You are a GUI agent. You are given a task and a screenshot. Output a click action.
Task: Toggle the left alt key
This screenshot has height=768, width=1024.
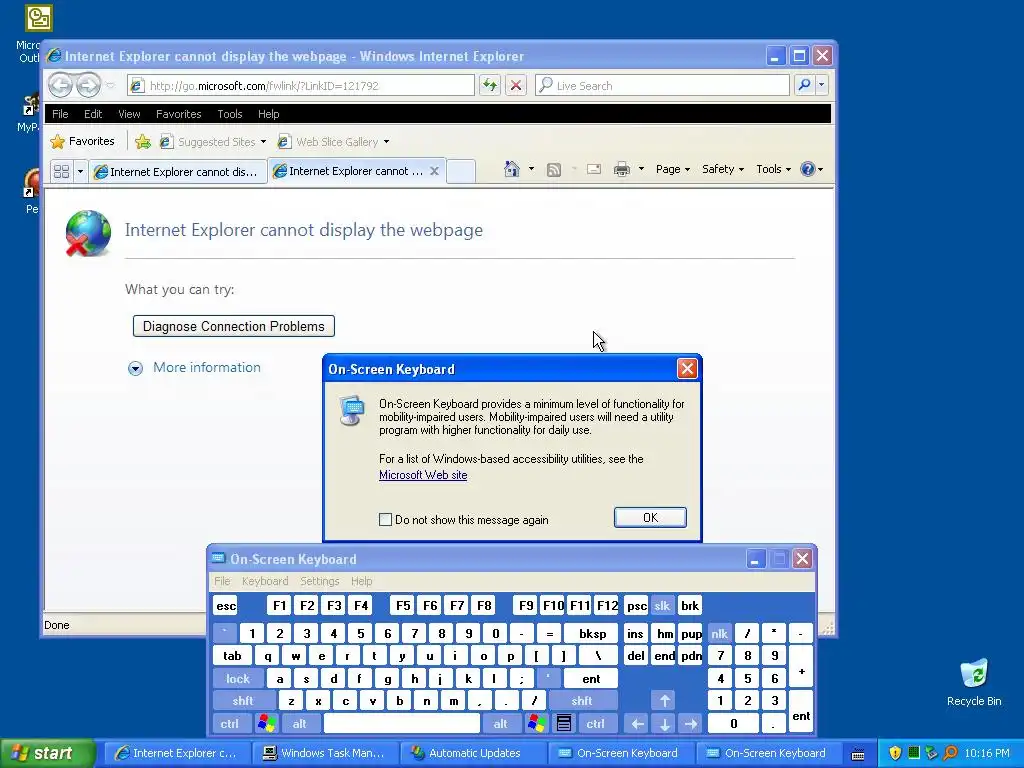[300, 724]
